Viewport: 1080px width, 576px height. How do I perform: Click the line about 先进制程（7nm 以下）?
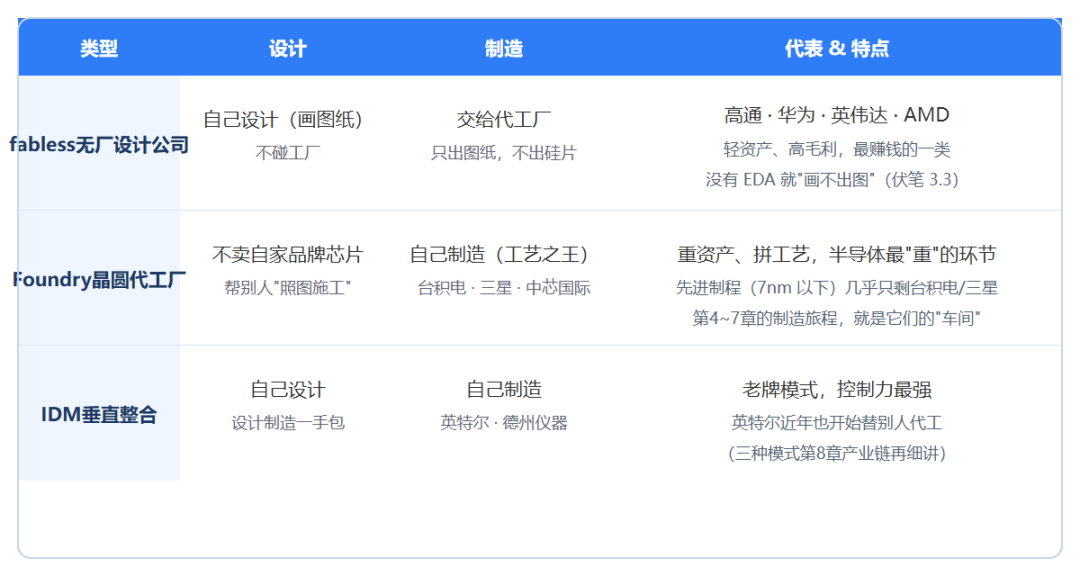tap(837, 287)
